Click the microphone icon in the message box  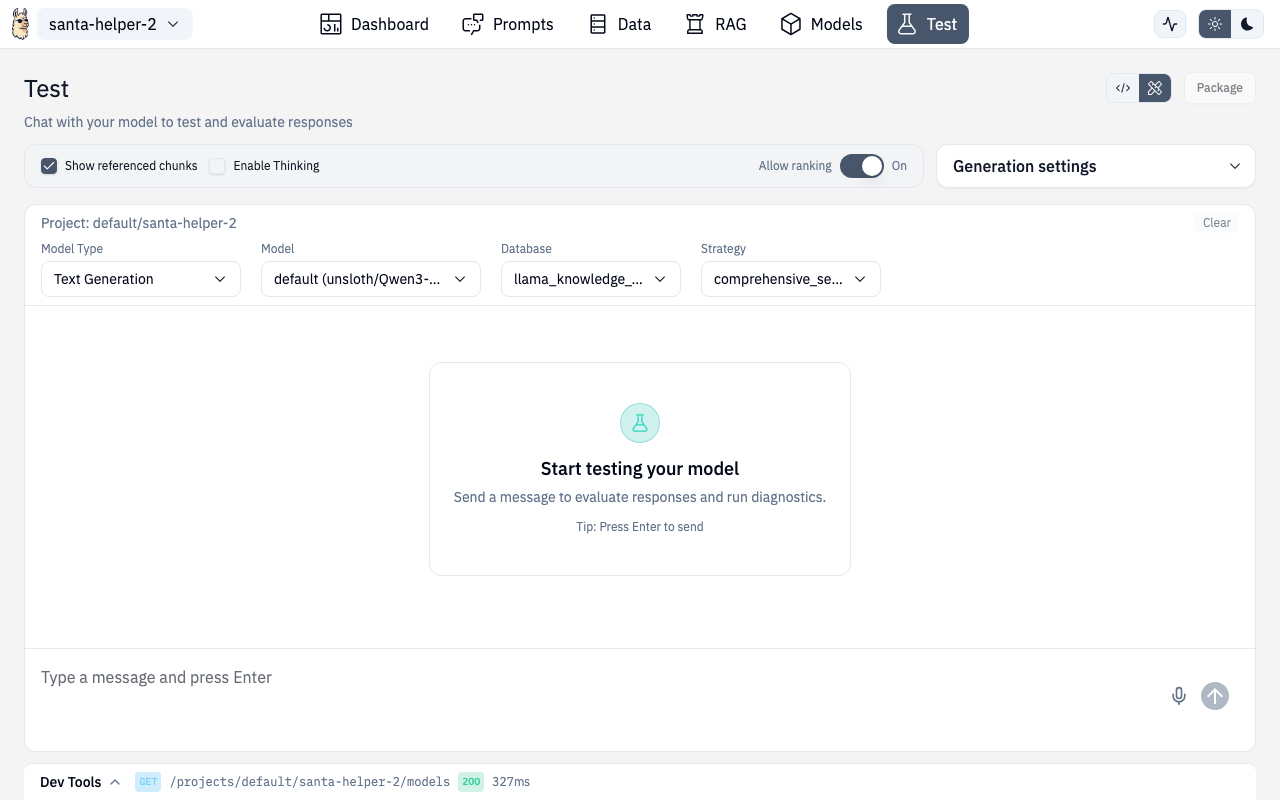[1179, 695]
